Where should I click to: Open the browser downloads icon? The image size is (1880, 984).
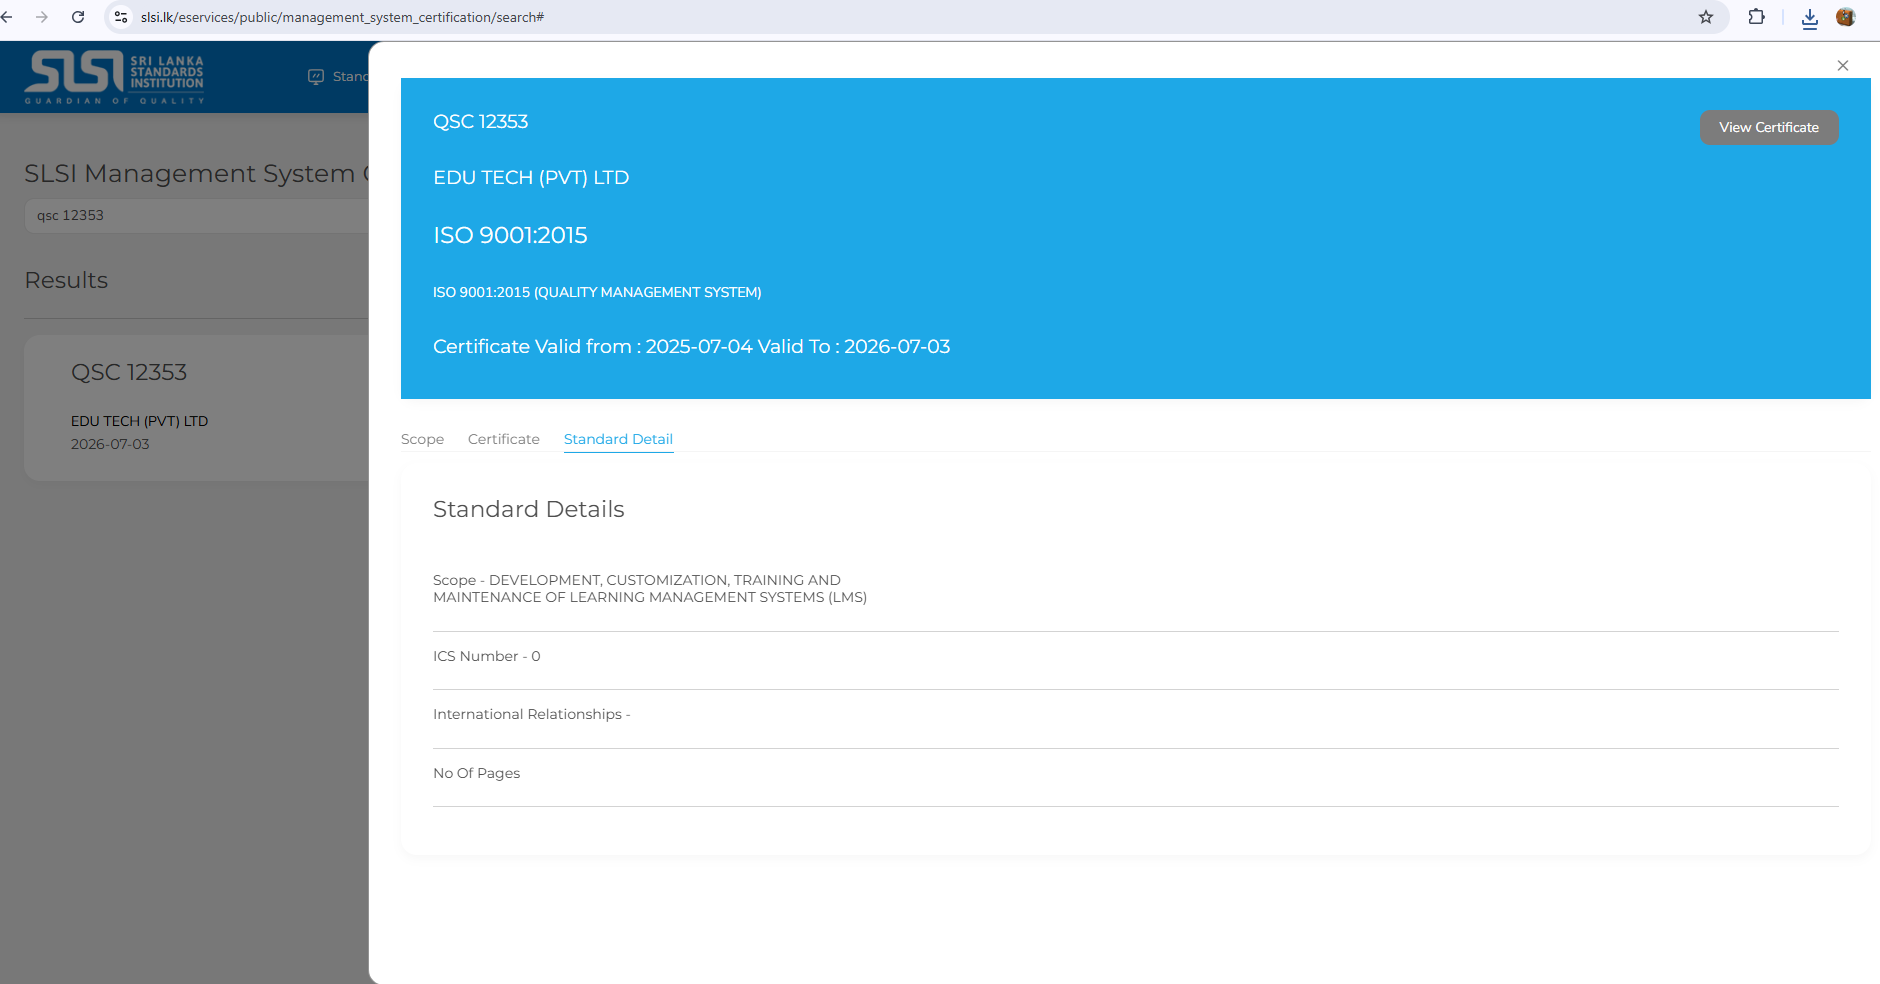(1809, 18)
